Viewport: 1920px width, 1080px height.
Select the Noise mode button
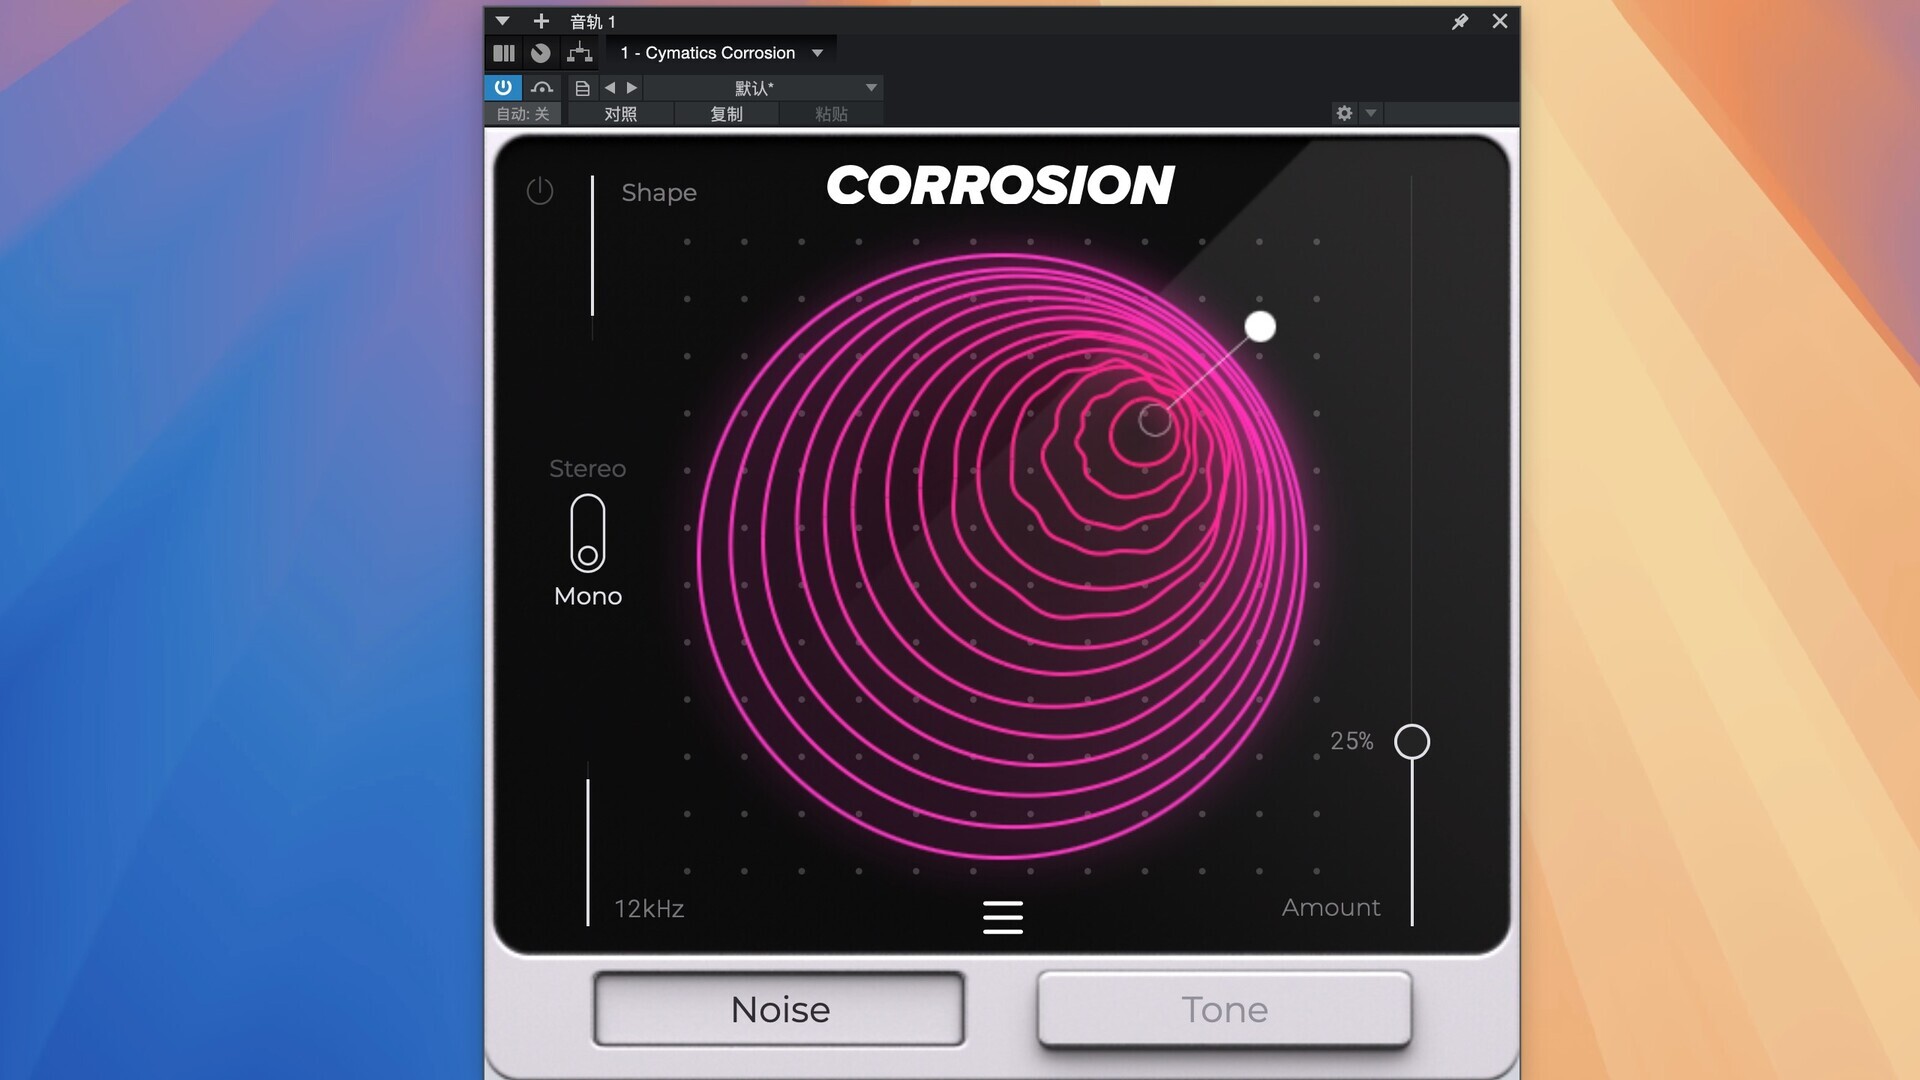coord(780,1009)
